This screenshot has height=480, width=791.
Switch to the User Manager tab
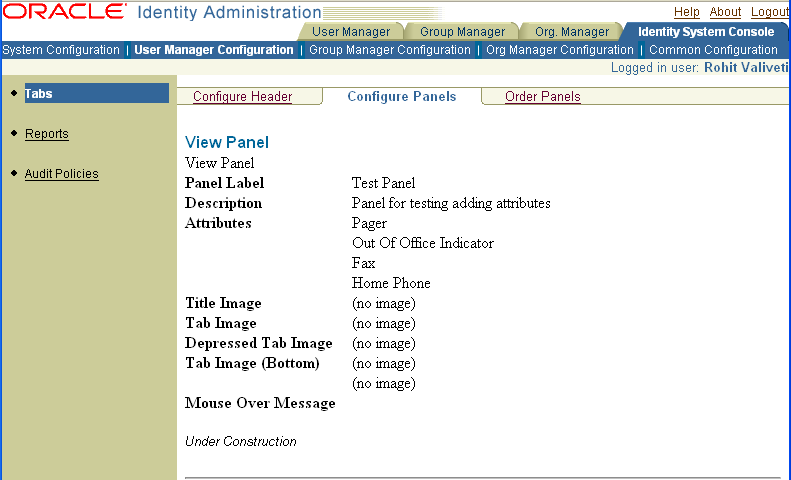pos(351,32)
